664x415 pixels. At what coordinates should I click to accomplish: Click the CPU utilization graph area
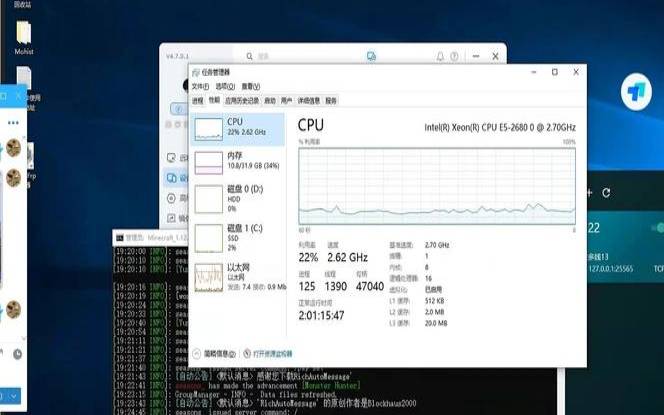(437, 184)
